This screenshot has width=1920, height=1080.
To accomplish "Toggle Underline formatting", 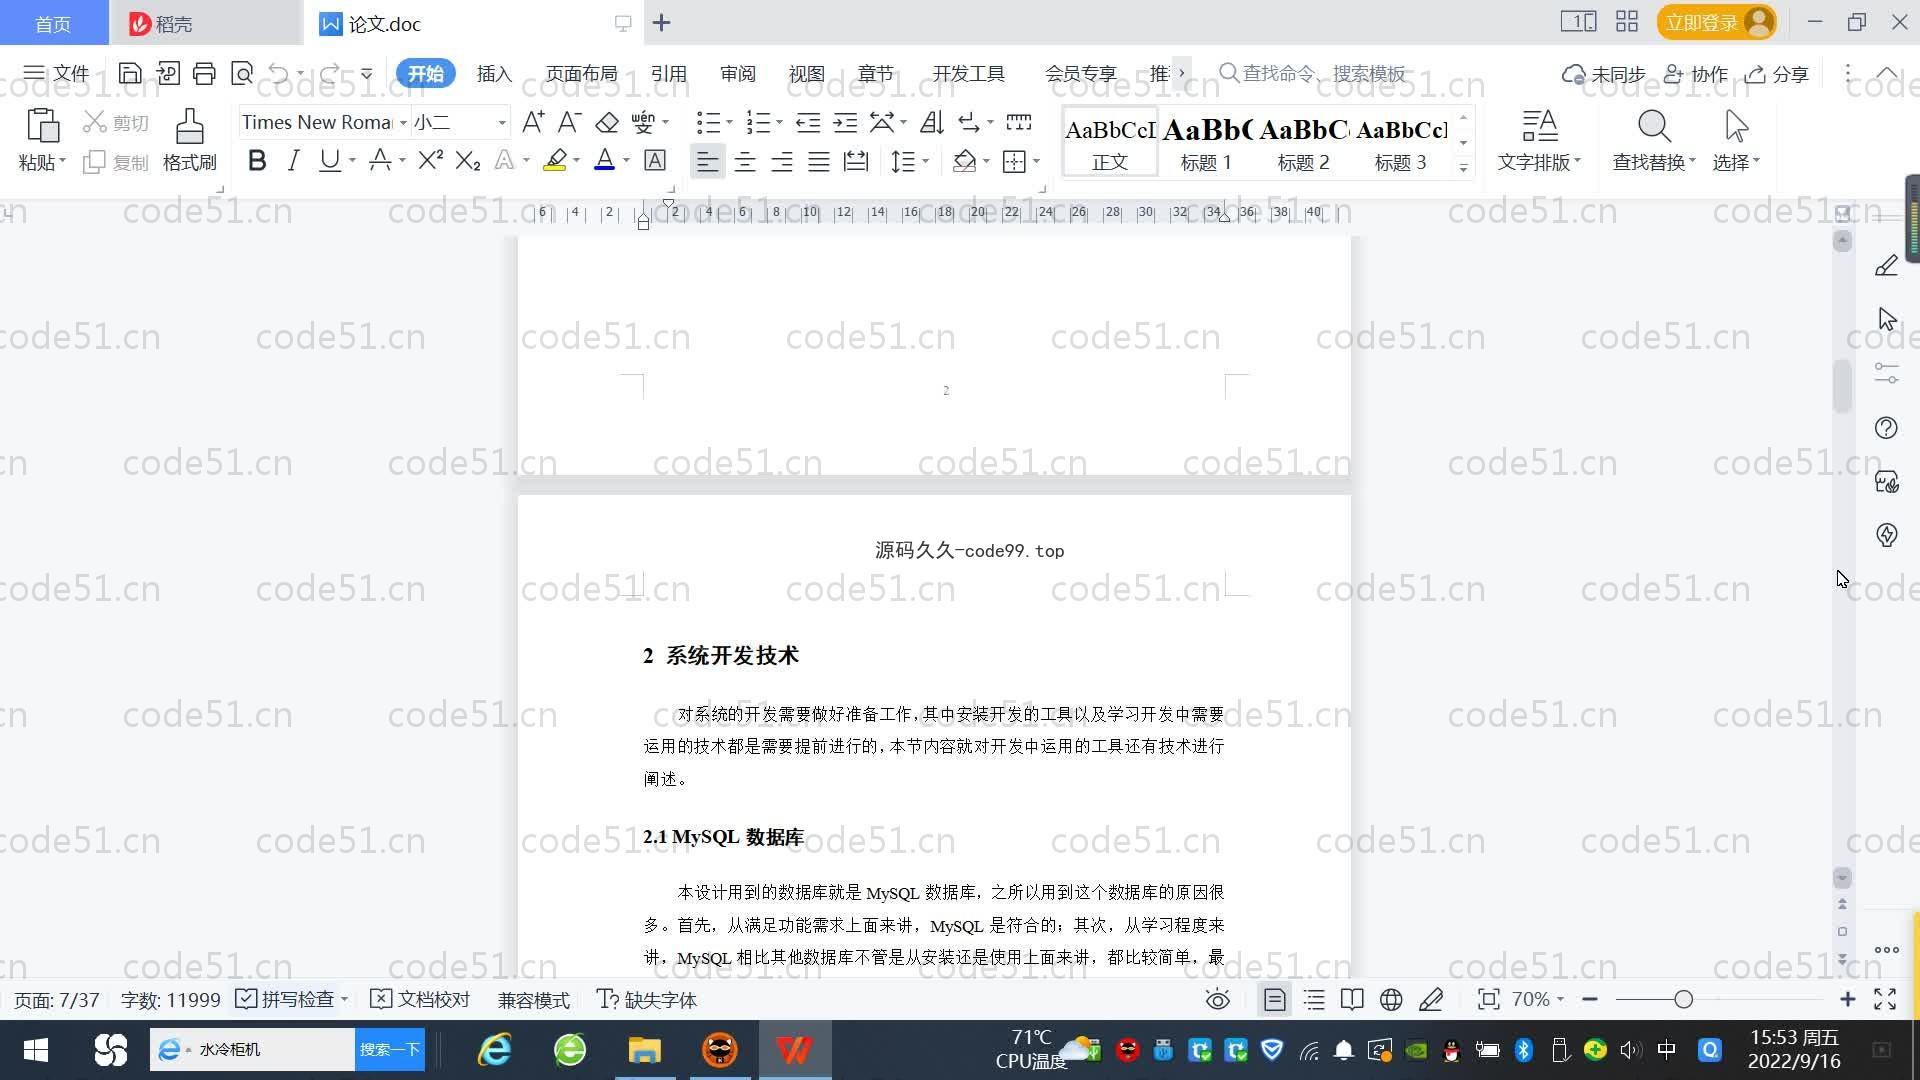I will click(329, 160).
